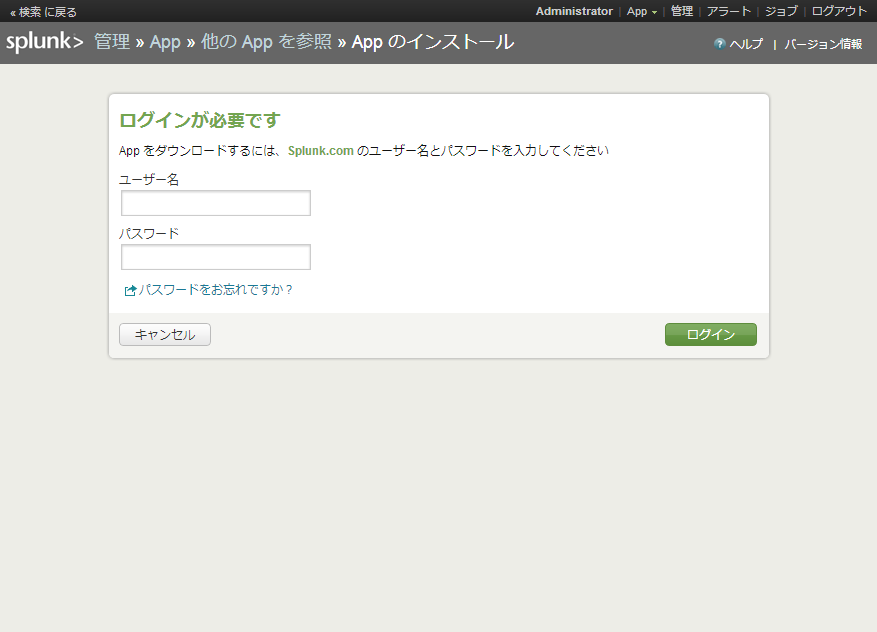Go back via 検索 に戻る link
This screenshot has height=632, width=877.
point(43,12)
